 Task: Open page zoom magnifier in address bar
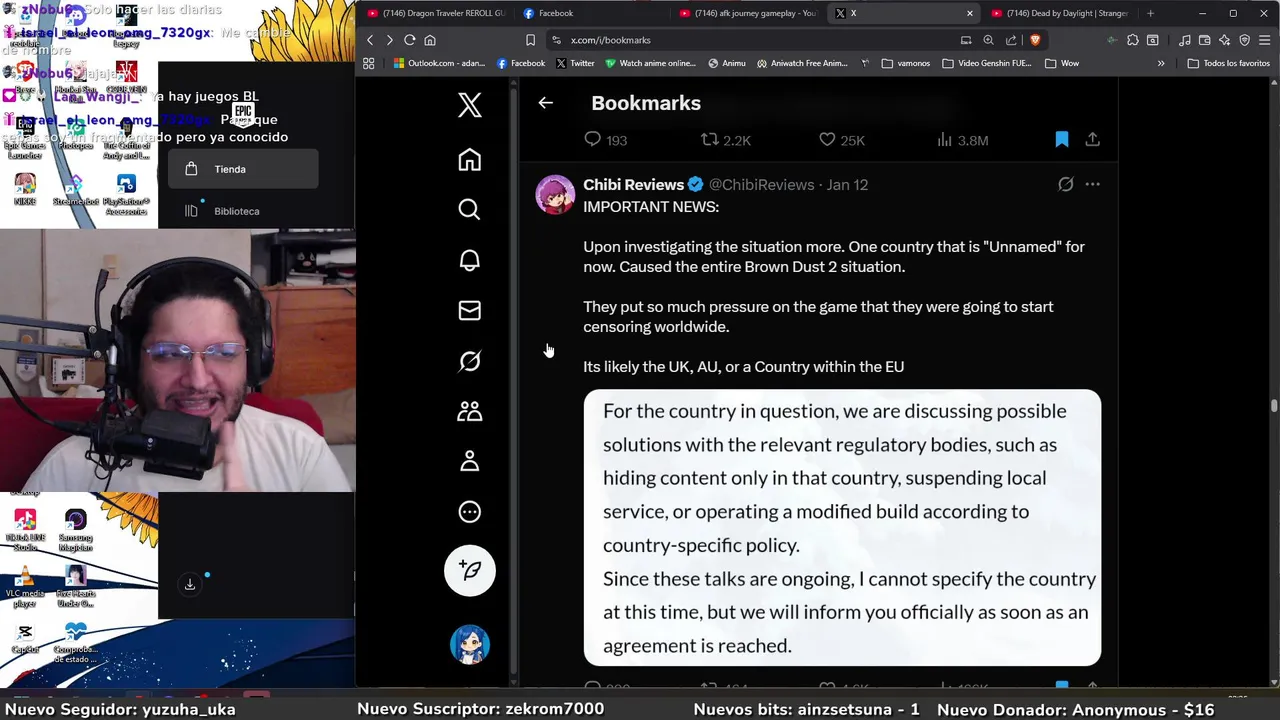988,40
